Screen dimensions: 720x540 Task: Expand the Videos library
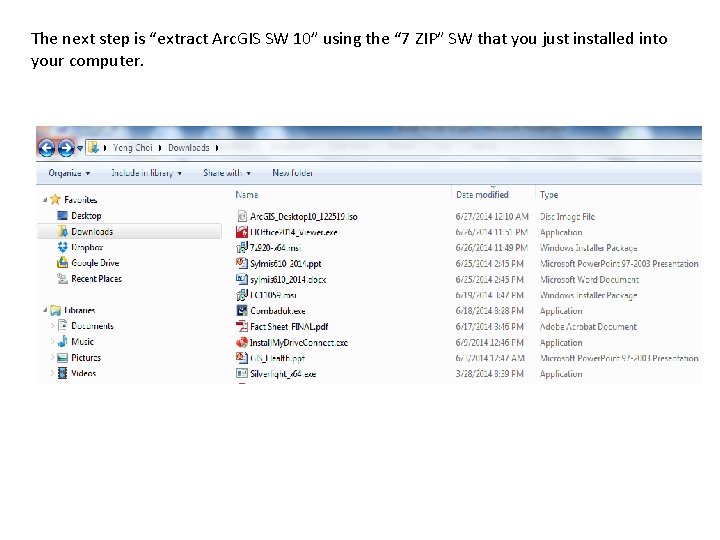point(52,373)
